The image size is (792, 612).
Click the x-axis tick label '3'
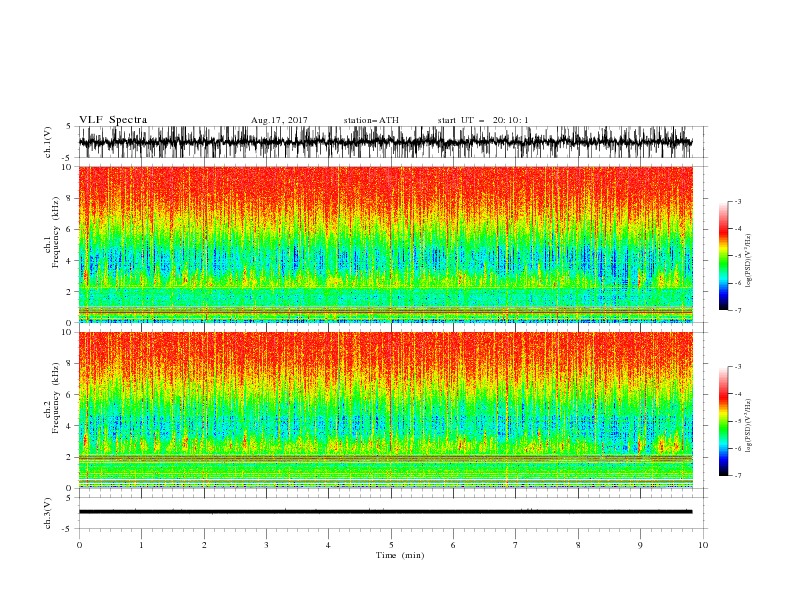[266, 545]
